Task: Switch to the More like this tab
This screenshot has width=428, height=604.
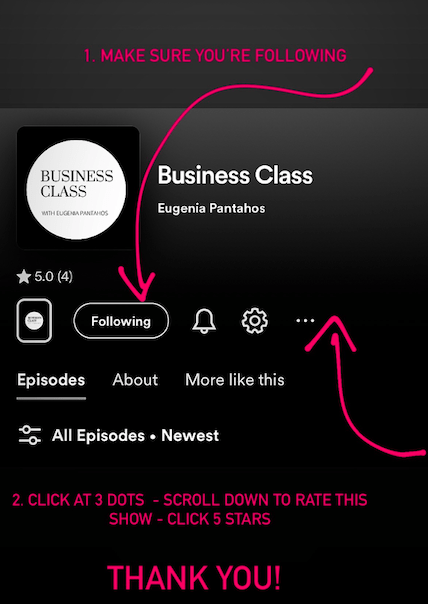Action: pyautogui.click(x=235, y=380)
